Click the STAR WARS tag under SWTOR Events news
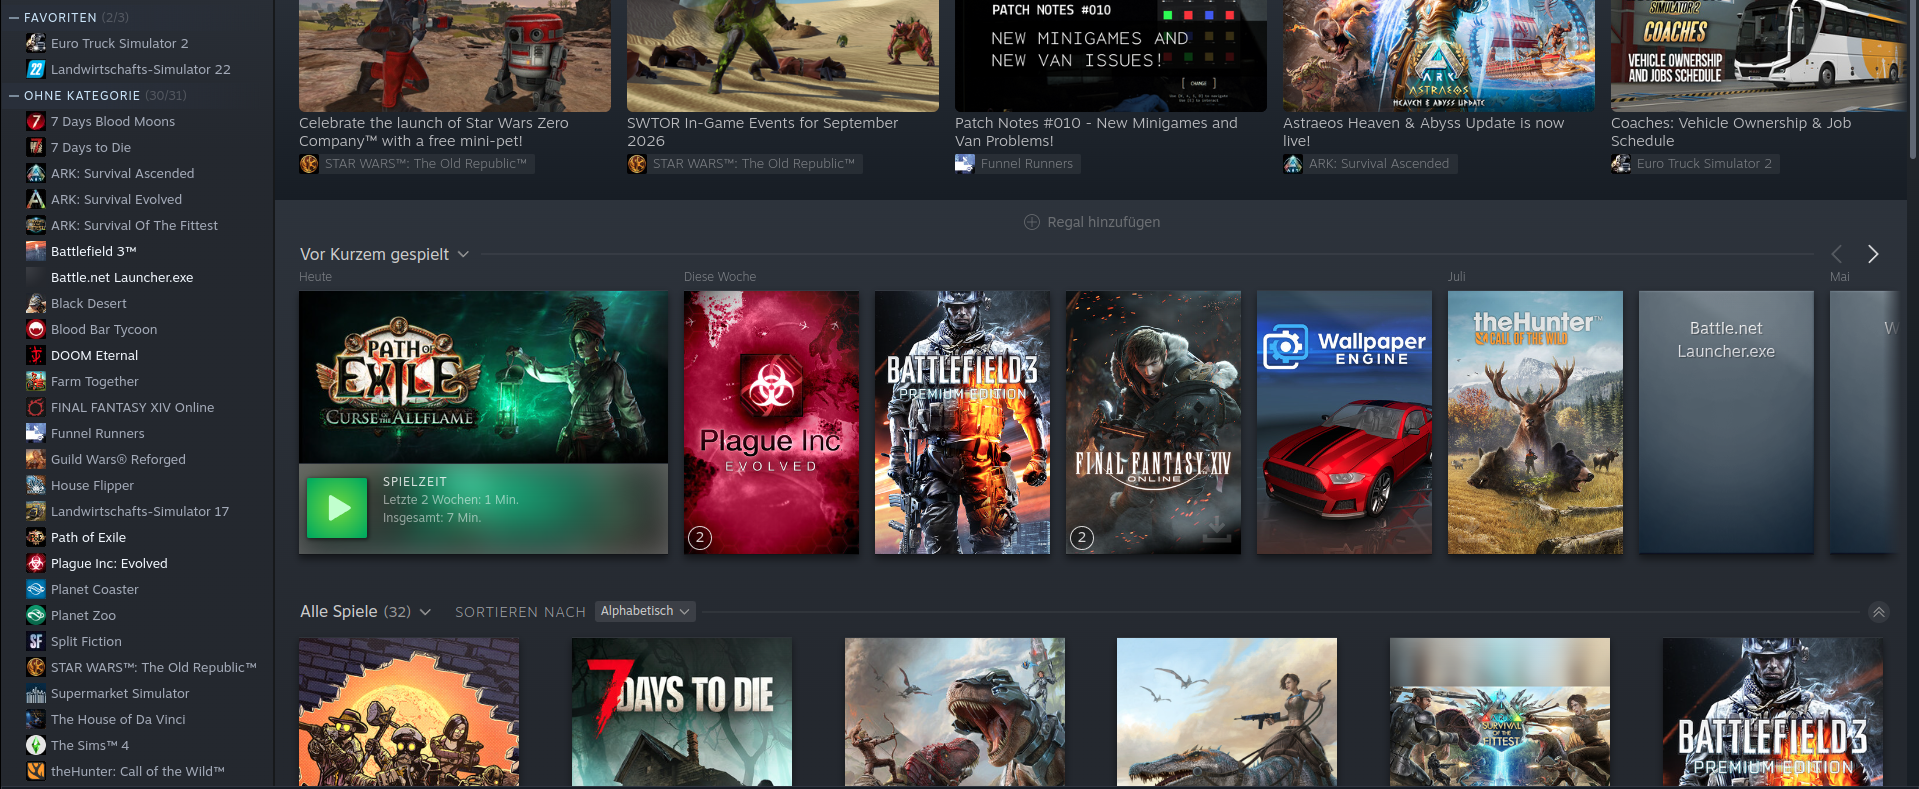This screenshot has width=1919, height=789. click(744, 164)
